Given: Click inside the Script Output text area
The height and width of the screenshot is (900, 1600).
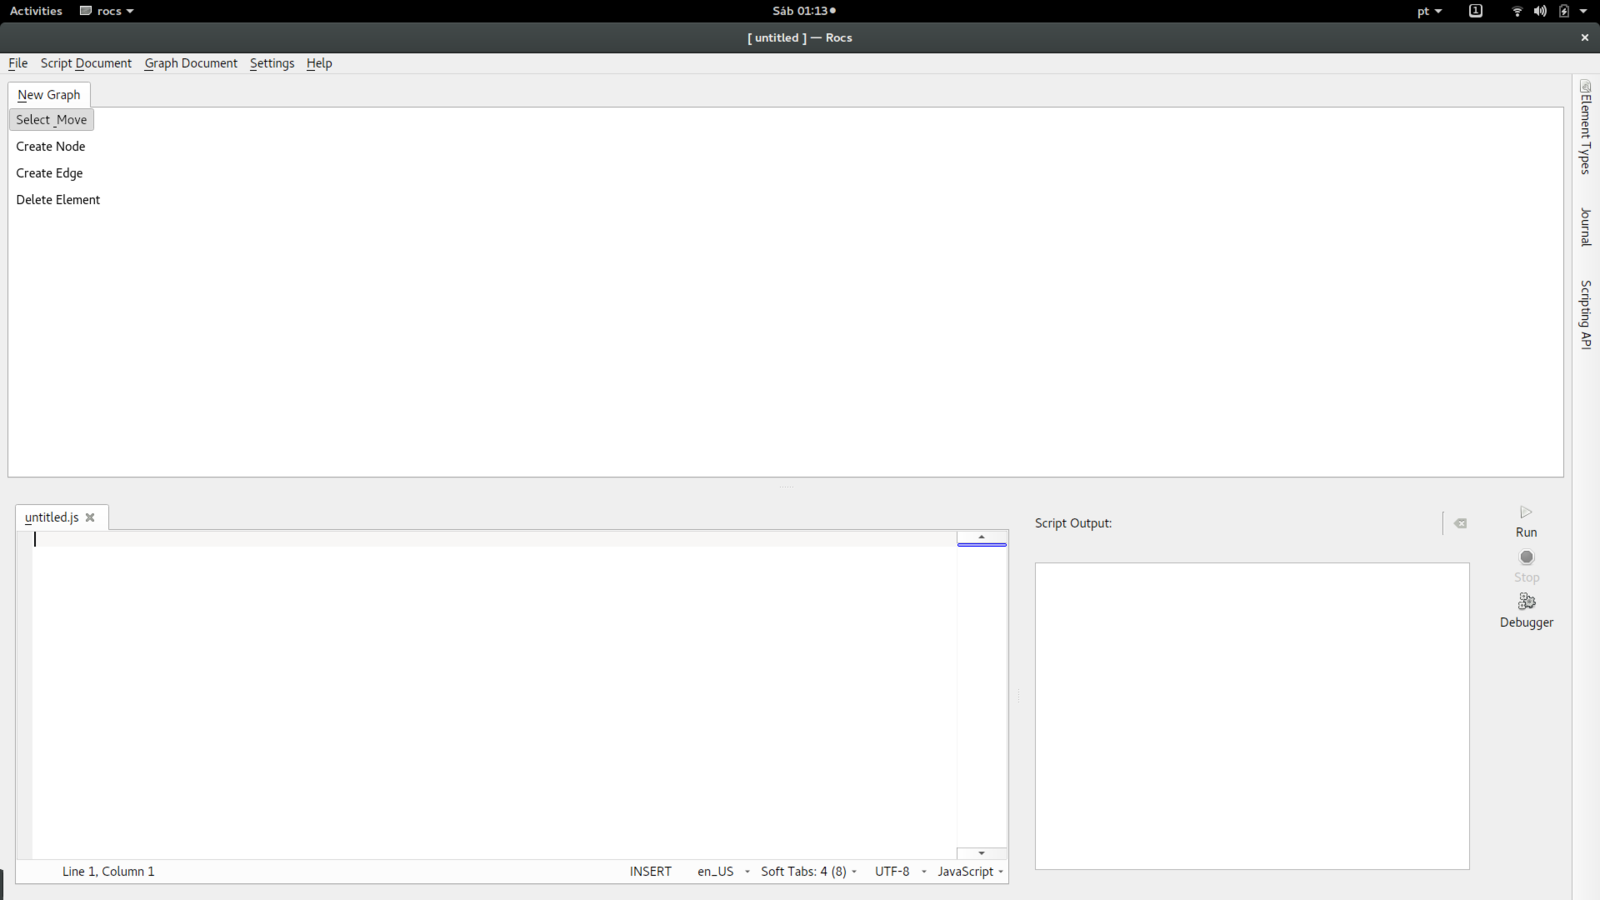Looking at the screenshot, I should click(x=1251, y=715).
